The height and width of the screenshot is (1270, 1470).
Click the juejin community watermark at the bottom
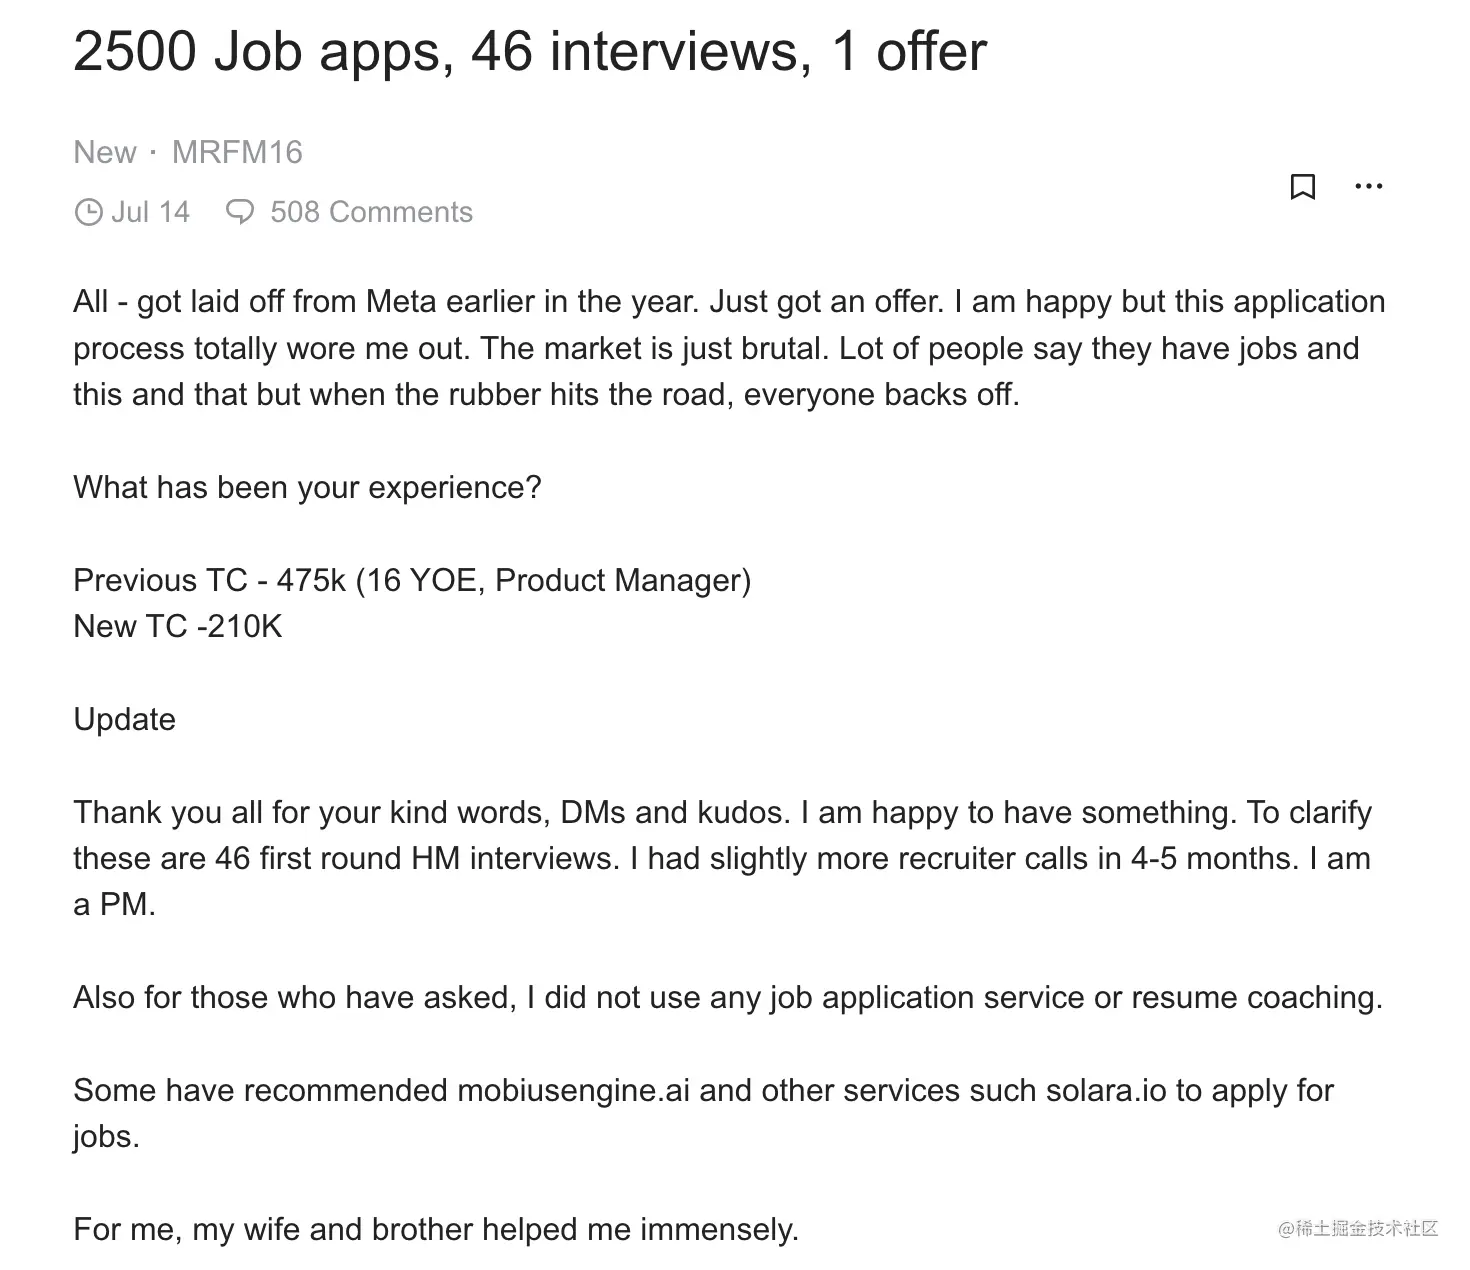click(1357, 1228)
